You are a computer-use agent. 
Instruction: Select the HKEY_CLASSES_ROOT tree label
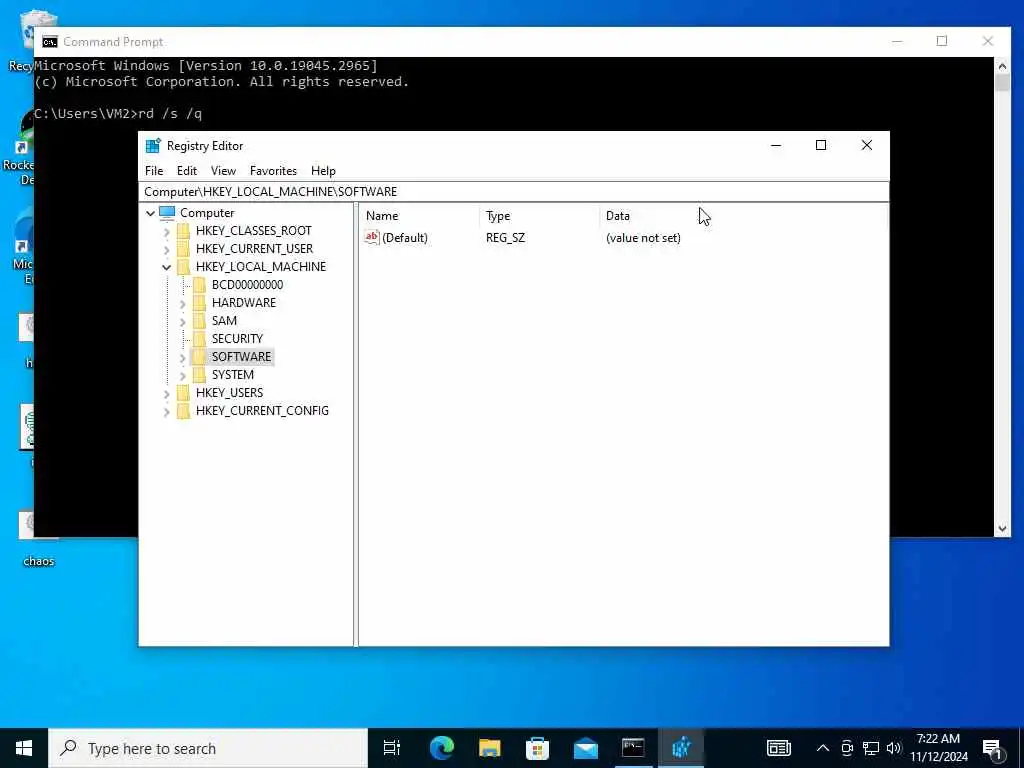[253, 231]
